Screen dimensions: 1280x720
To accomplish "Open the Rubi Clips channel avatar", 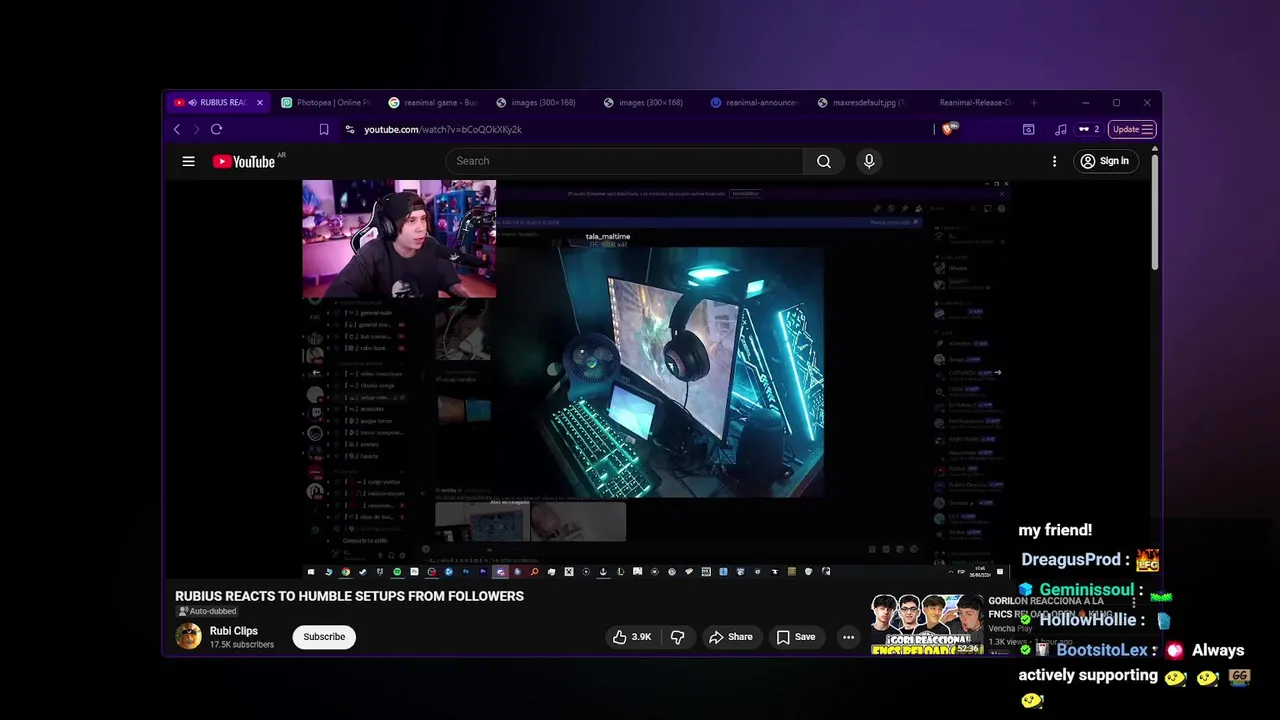I will (188, 637).
